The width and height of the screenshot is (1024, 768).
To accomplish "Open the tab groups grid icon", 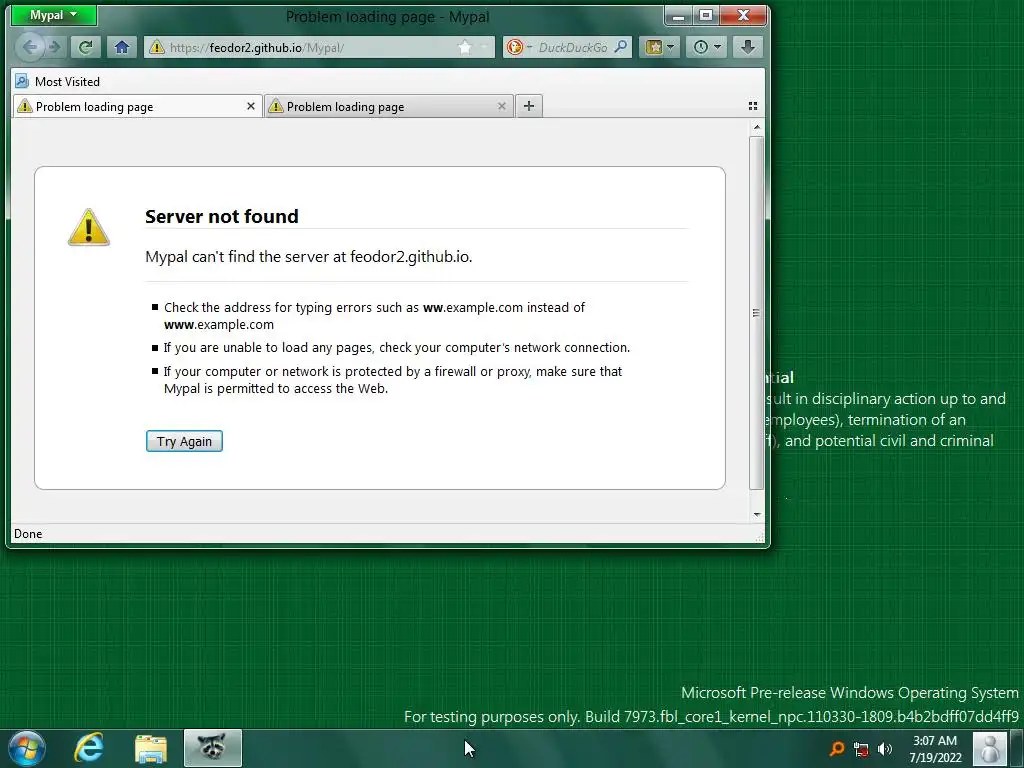I will [x=752, y=106].
